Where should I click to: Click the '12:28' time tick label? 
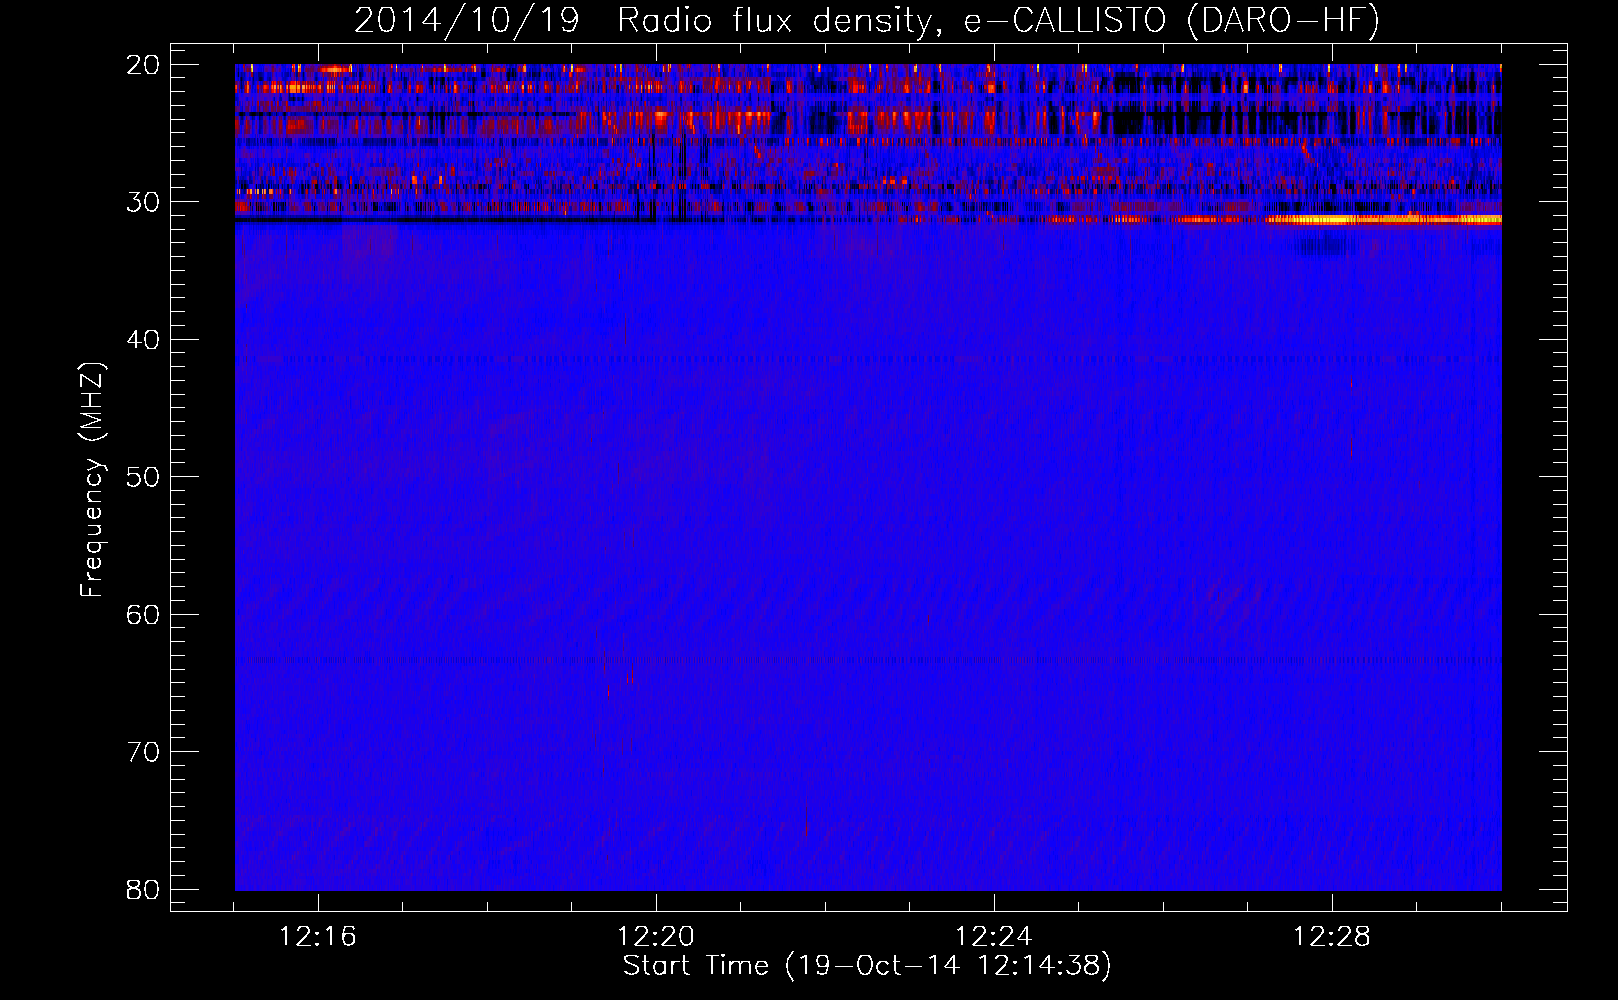pos(1332,937)
